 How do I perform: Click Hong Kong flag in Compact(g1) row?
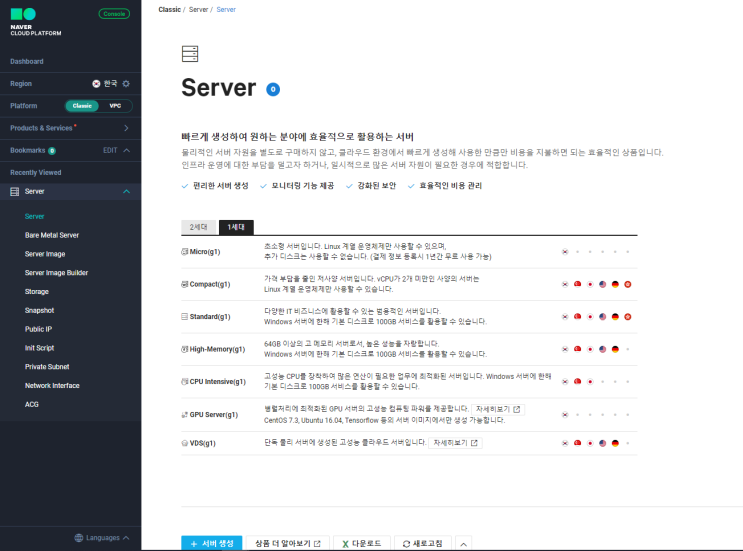(x=628, y=284)
